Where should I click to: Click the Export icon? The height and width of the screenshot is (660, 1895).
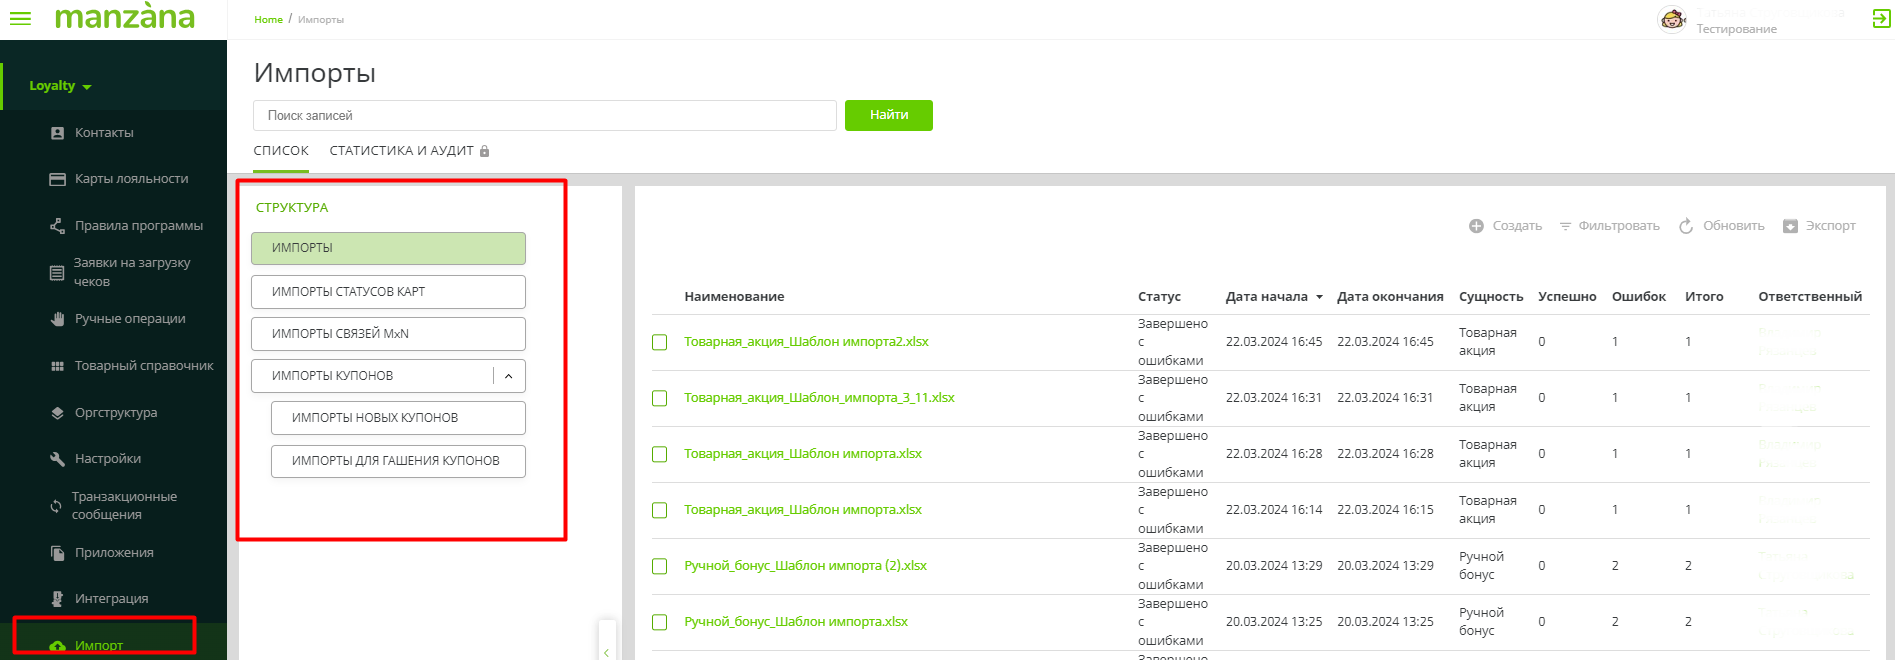pos(1790,226)
